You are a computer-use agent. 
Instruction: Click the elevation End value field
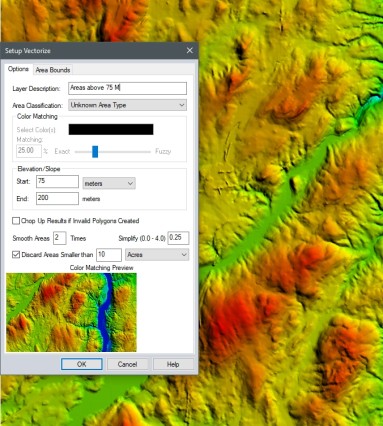pos(57,198)
